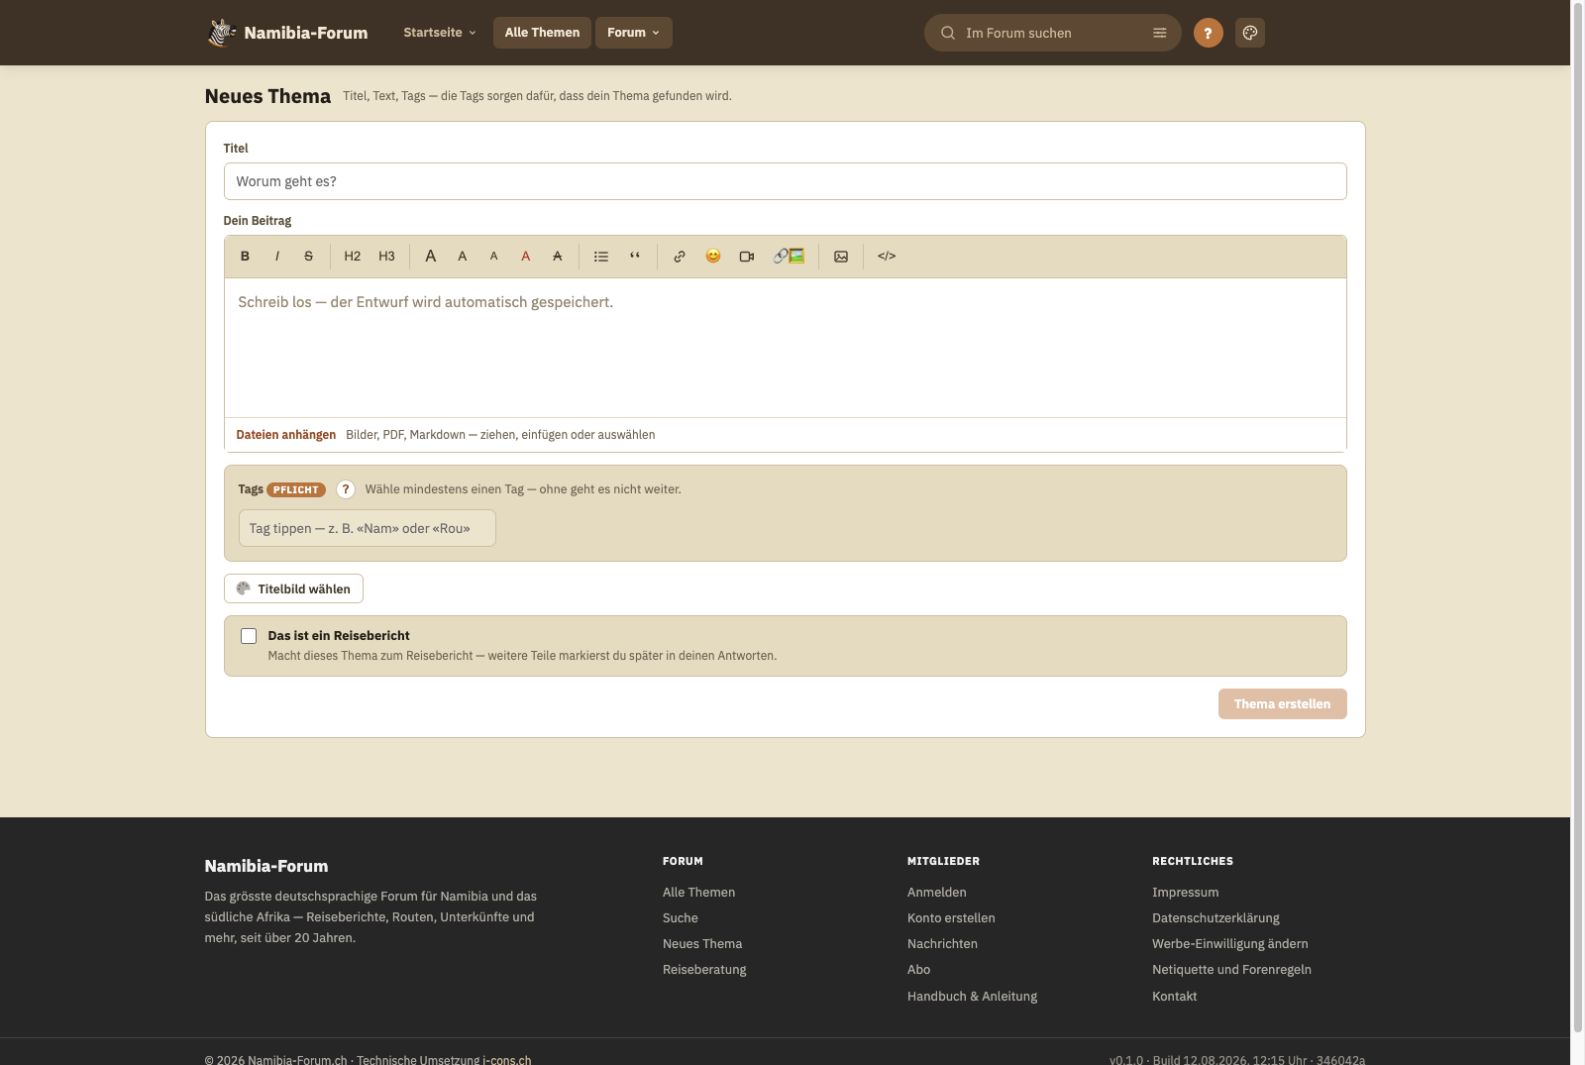Insert a code block
The height and width of the screenshot is (1065, 1585).
(887, 256)
